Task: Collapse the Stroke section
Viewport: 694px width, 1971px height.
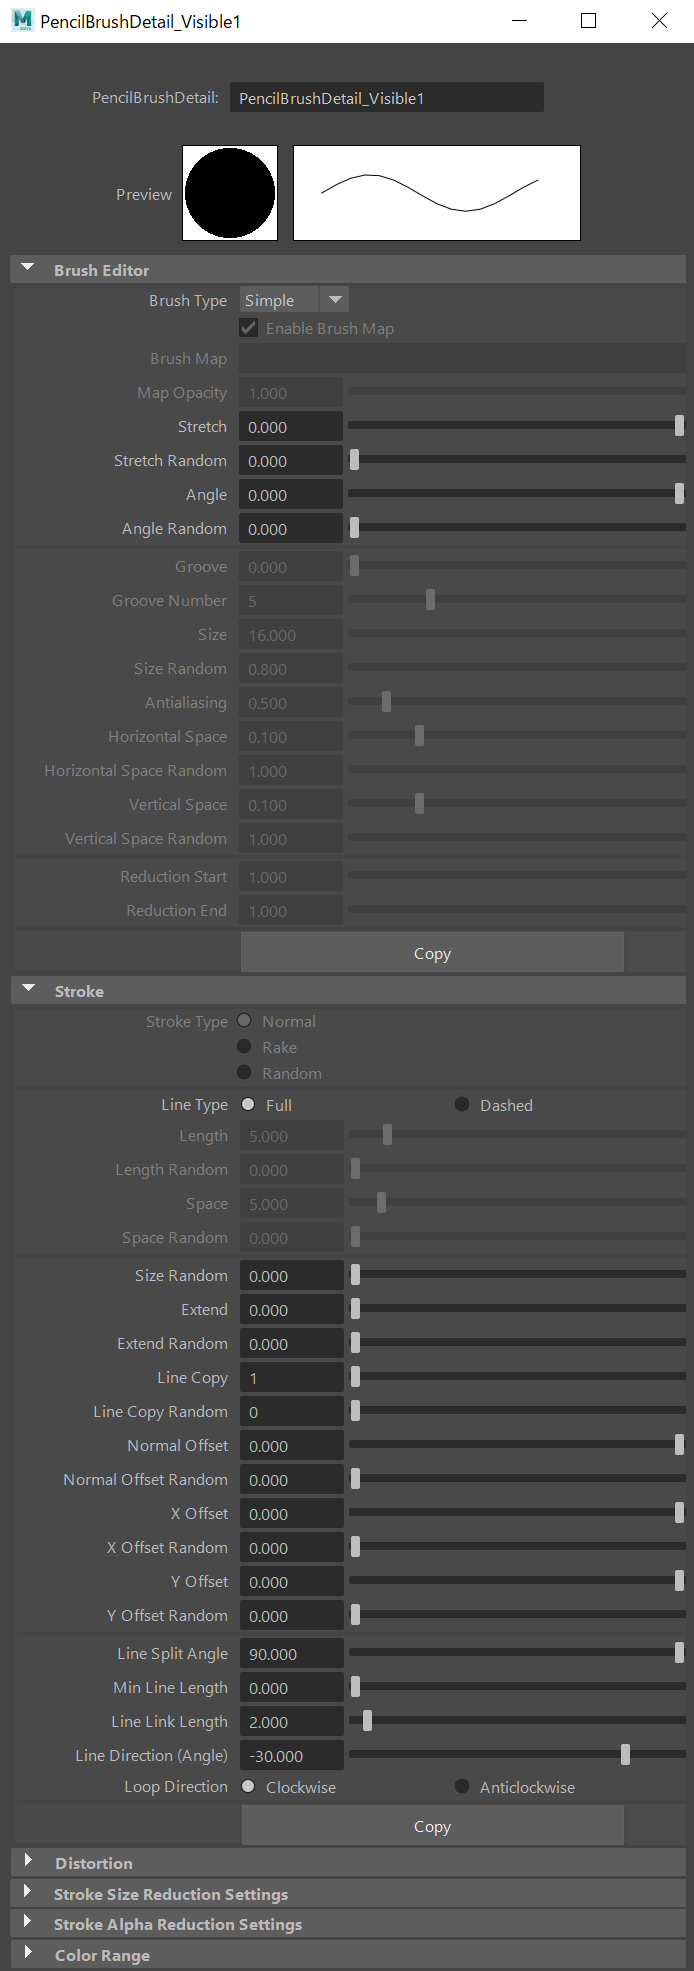Action: point(29,990)
